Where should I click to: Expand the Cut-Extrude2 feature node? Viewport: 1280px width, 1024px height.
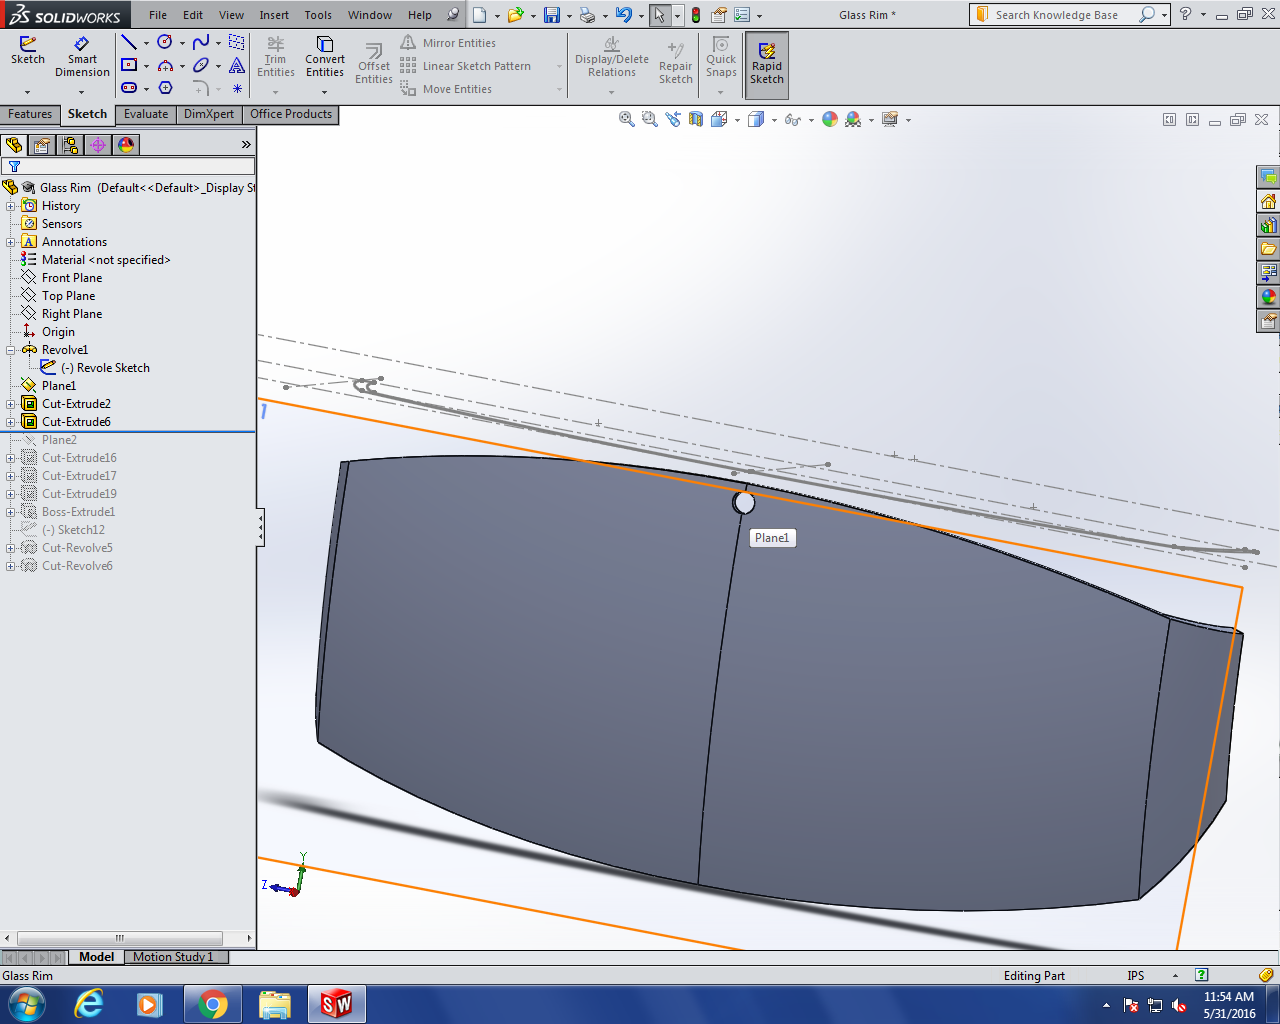coord(11,404)
